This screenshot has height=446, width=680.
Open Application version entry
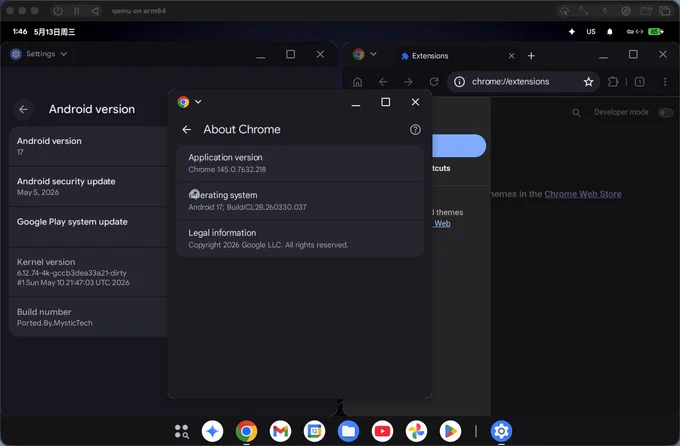pyautogui.click(x=300, y=163)
